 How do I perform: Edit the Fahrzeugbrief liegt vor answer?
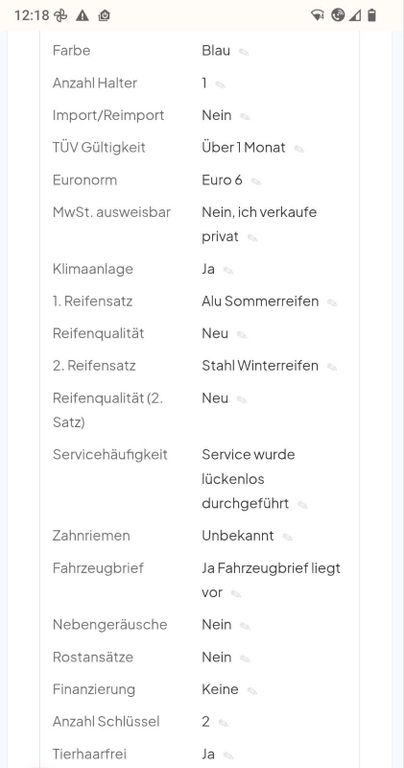pos(236,594)
